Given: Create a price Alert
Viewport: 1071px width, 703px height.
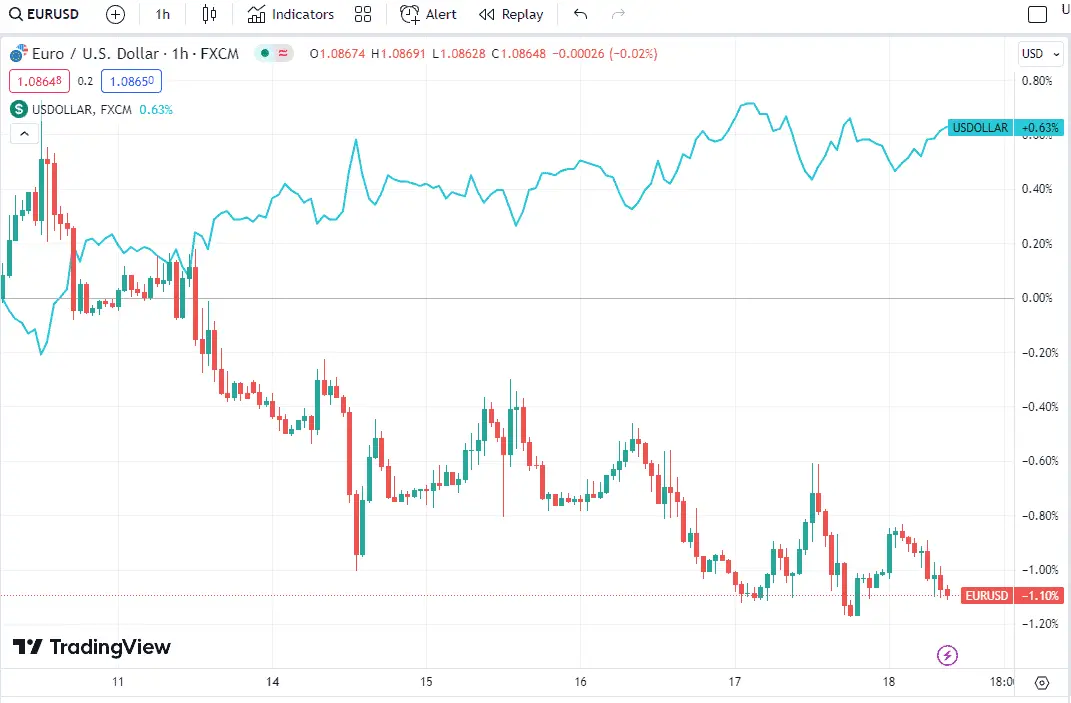Looking at the screenshot, I should (429, 14).
